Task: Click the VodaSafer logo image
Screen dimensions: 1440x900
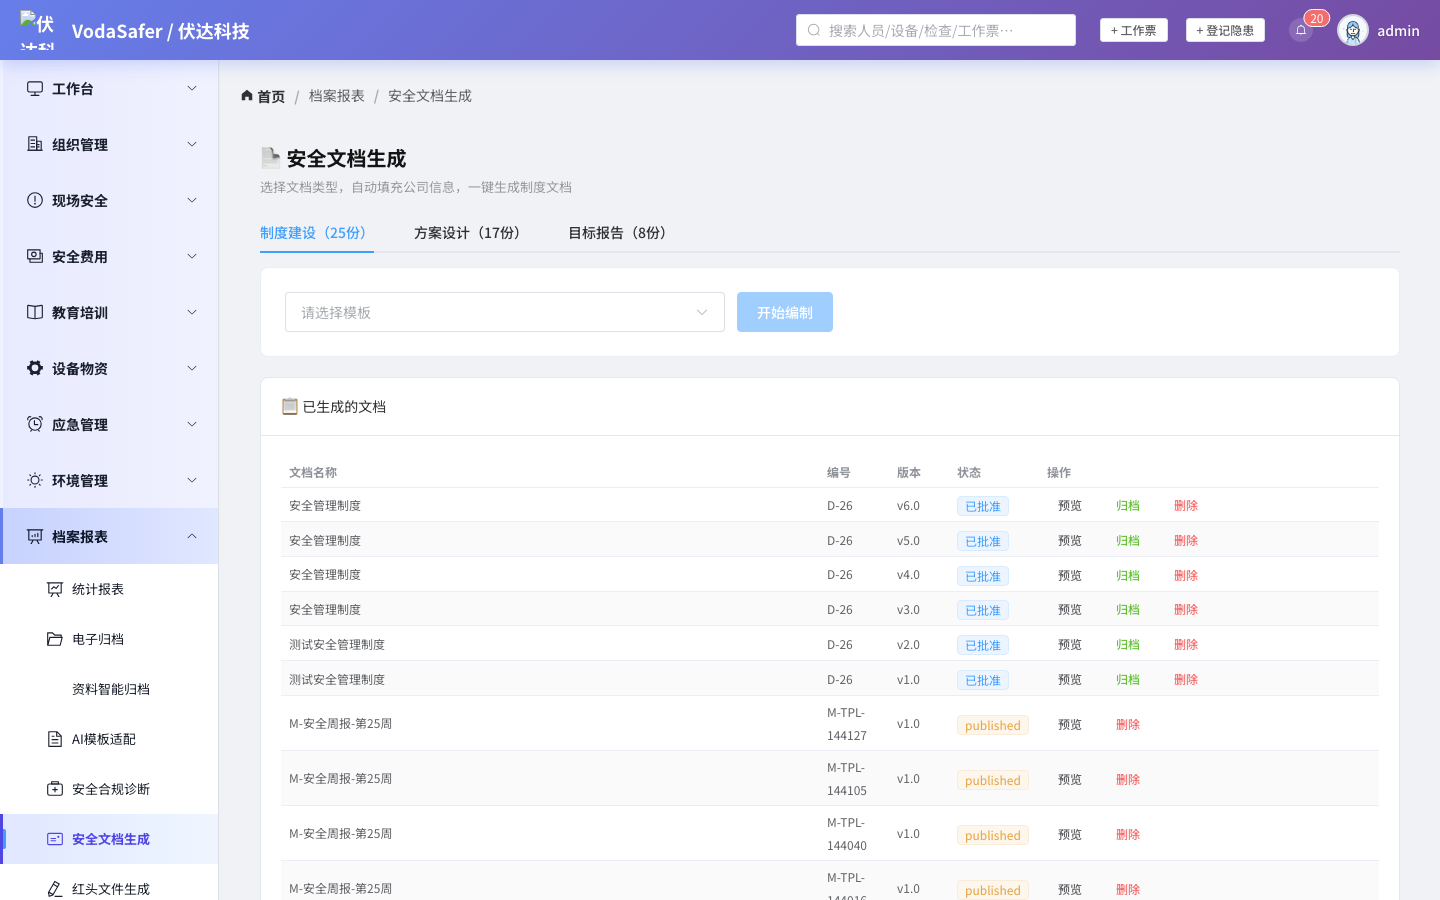Action: point(38,30)
